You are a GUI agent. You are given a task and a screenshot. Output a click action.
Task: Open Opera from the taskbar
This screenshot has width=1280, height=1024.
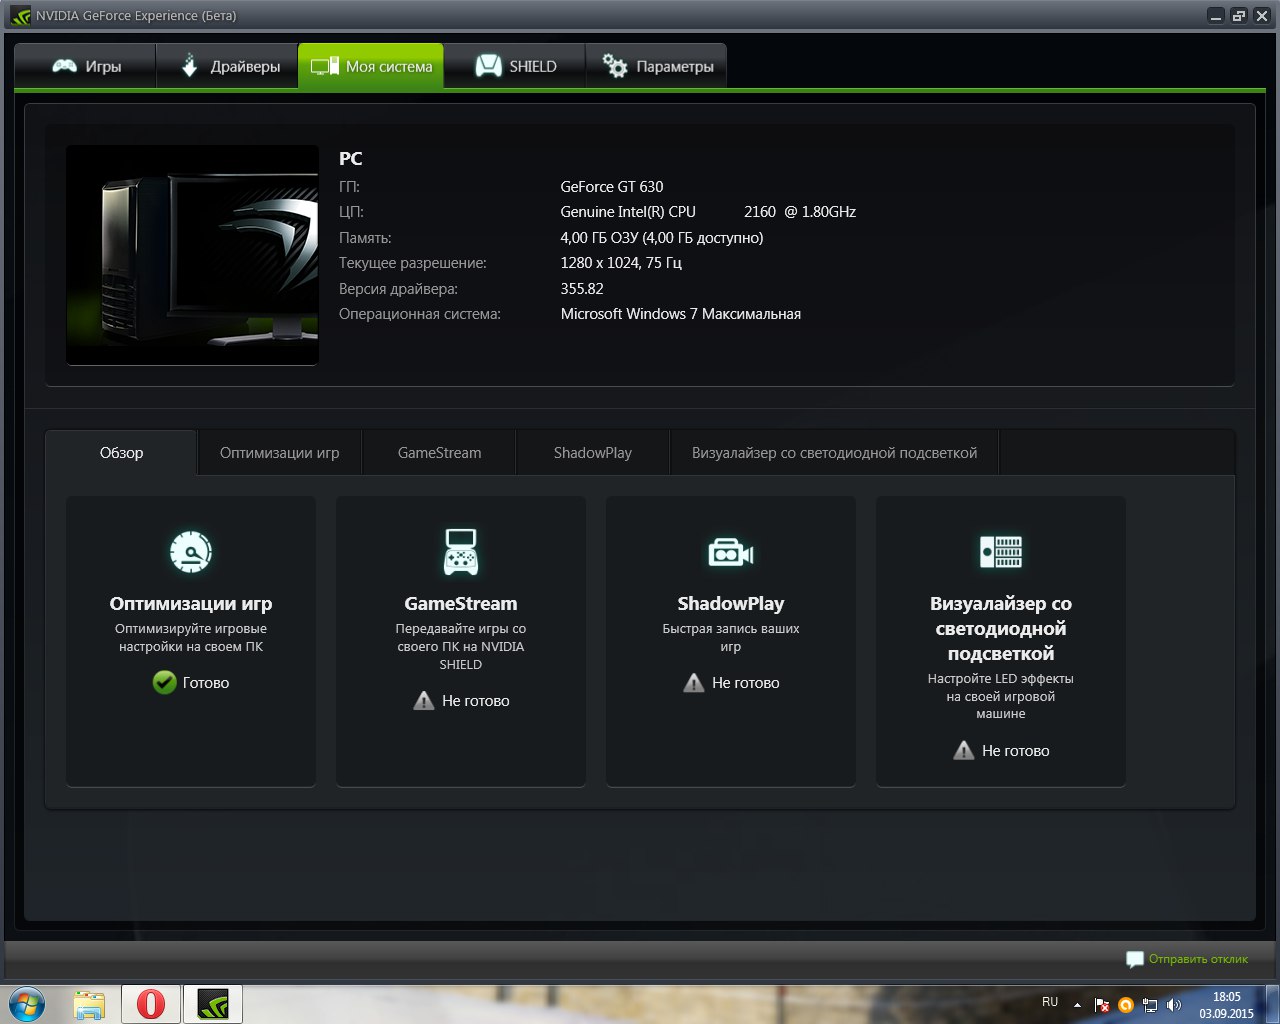(x=151, y=1004)
